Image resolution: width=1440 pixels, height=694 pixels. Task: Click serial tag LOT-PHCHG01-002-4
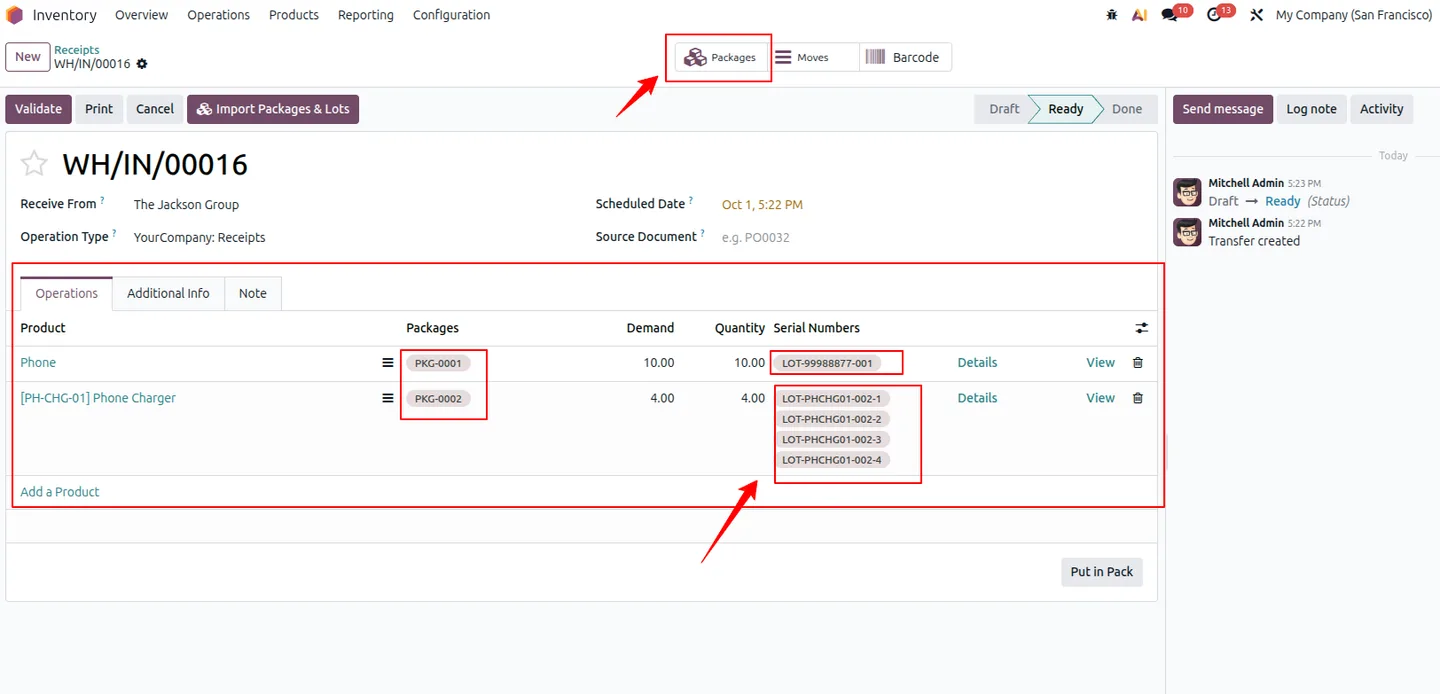[x=832, y=460]
